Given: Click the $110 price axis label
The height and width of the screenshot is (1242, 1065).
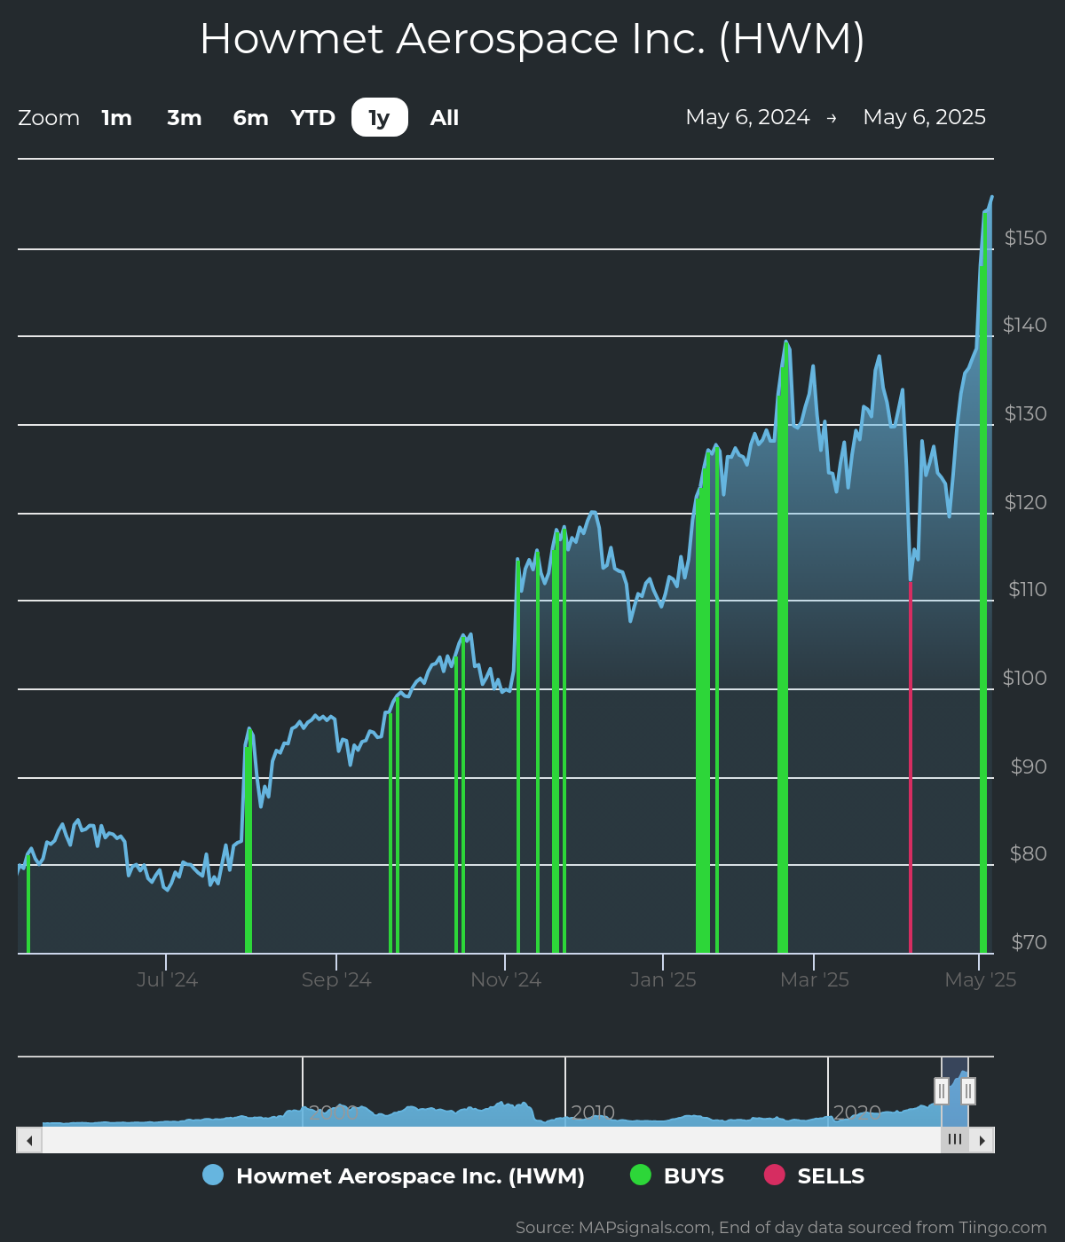Looking at the screenshot, I should coord(1028,589).
